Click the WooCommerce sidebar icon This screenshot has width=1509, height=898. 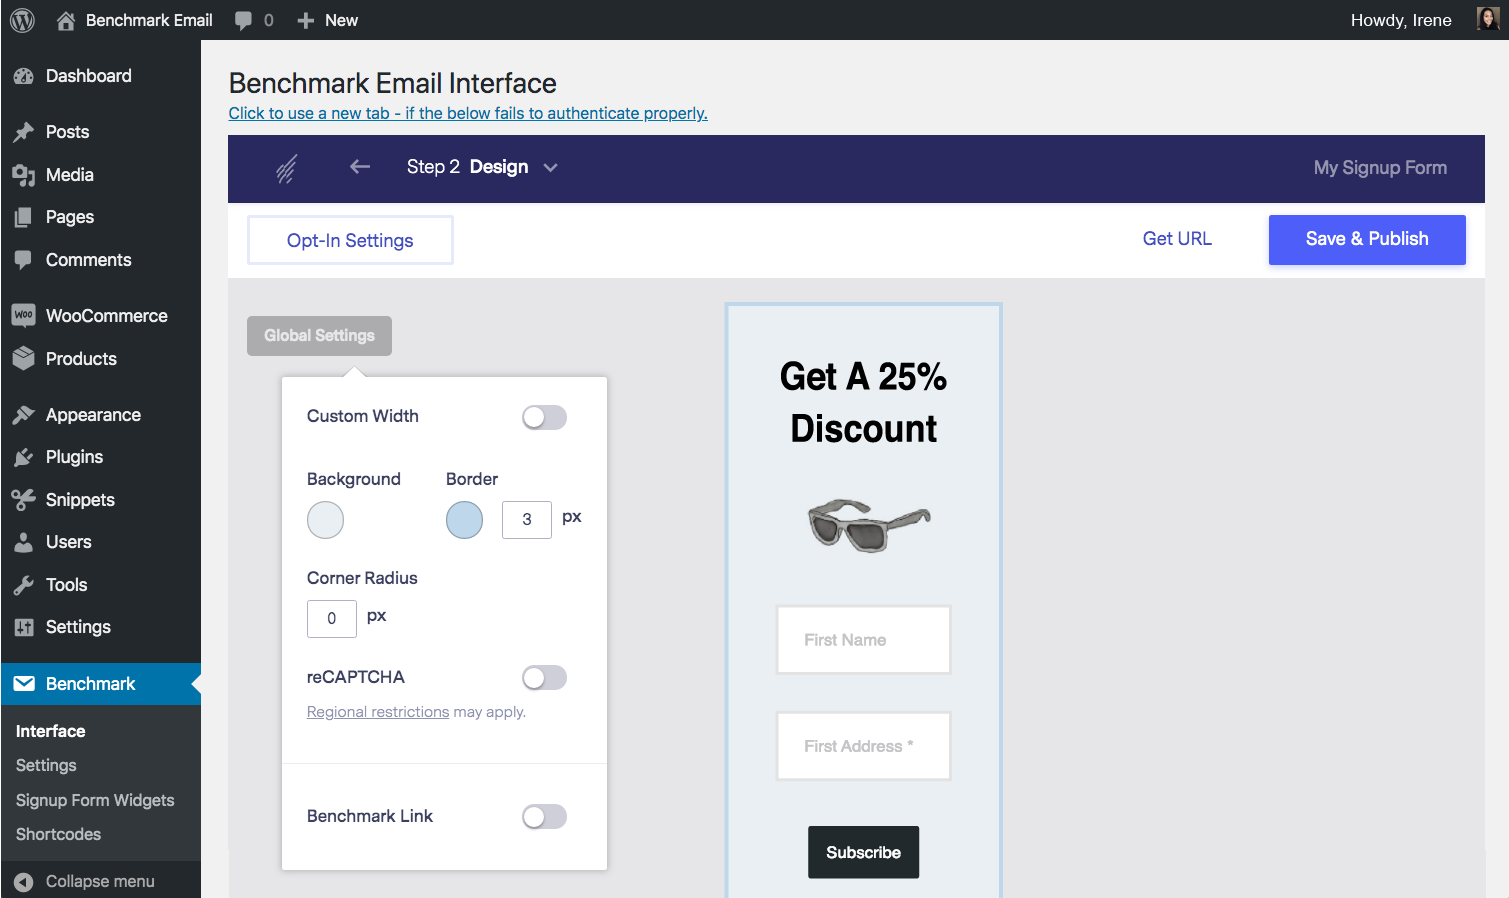[x=23, y=315]
